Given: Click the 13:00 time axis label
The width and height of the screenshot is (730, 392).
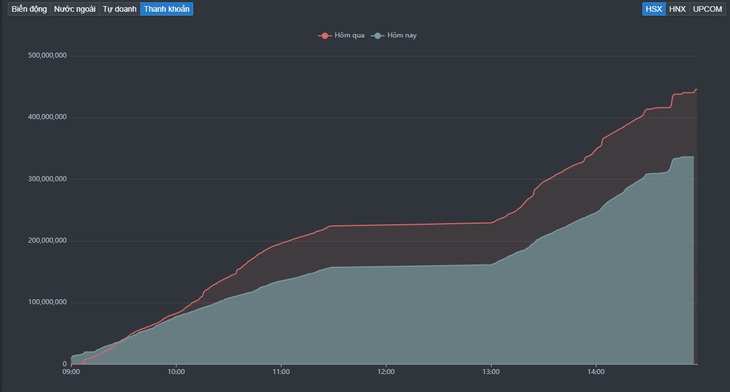Looking at the screenshot, I should click(x=491, y=372).
